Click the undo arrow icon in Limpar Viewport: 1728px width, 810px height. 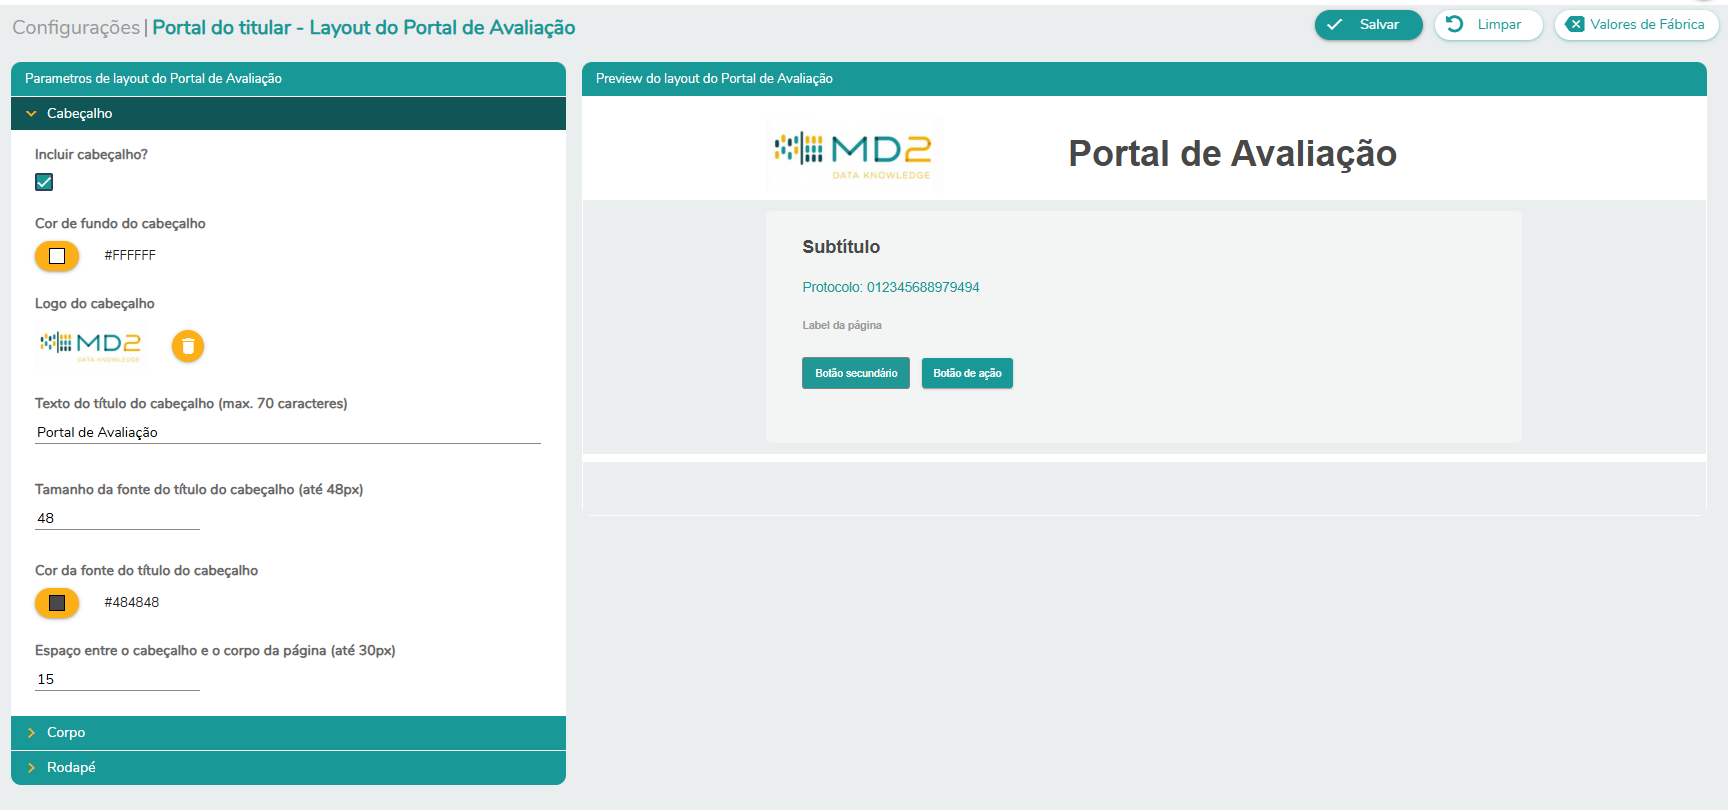1455,24
